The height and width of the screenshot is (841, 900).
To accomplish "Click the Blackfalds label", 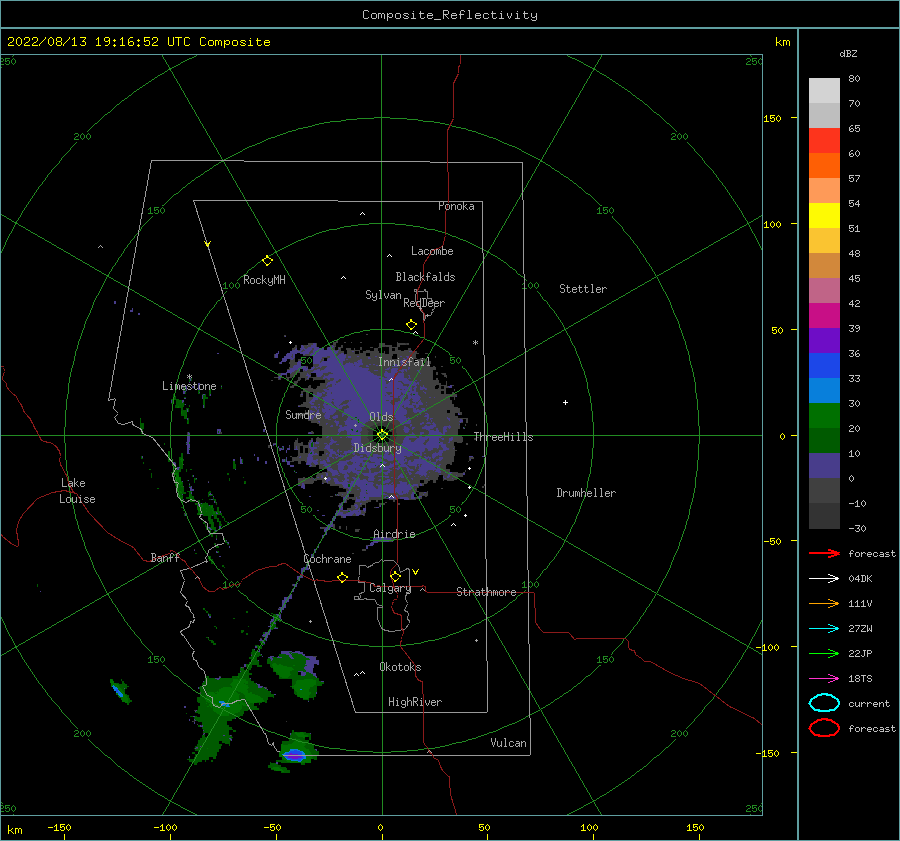I will coord(425,277).
